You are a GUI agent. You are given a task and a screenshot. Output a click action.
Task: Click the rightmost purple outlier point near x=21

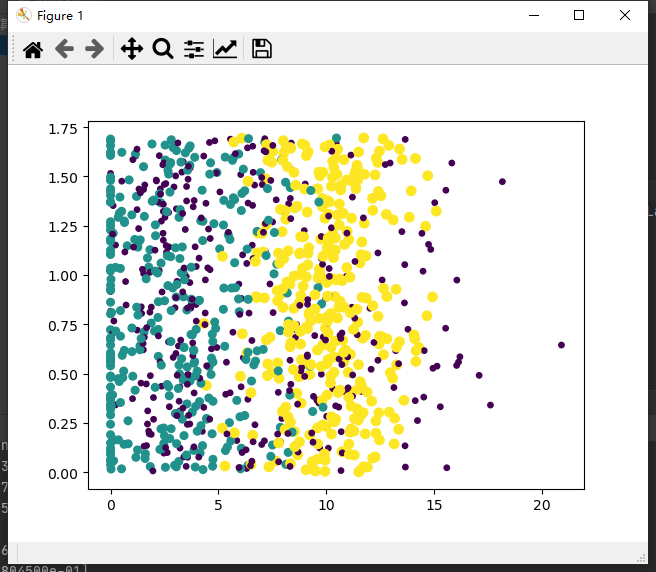pyautogui.click(x=561, y=345)
